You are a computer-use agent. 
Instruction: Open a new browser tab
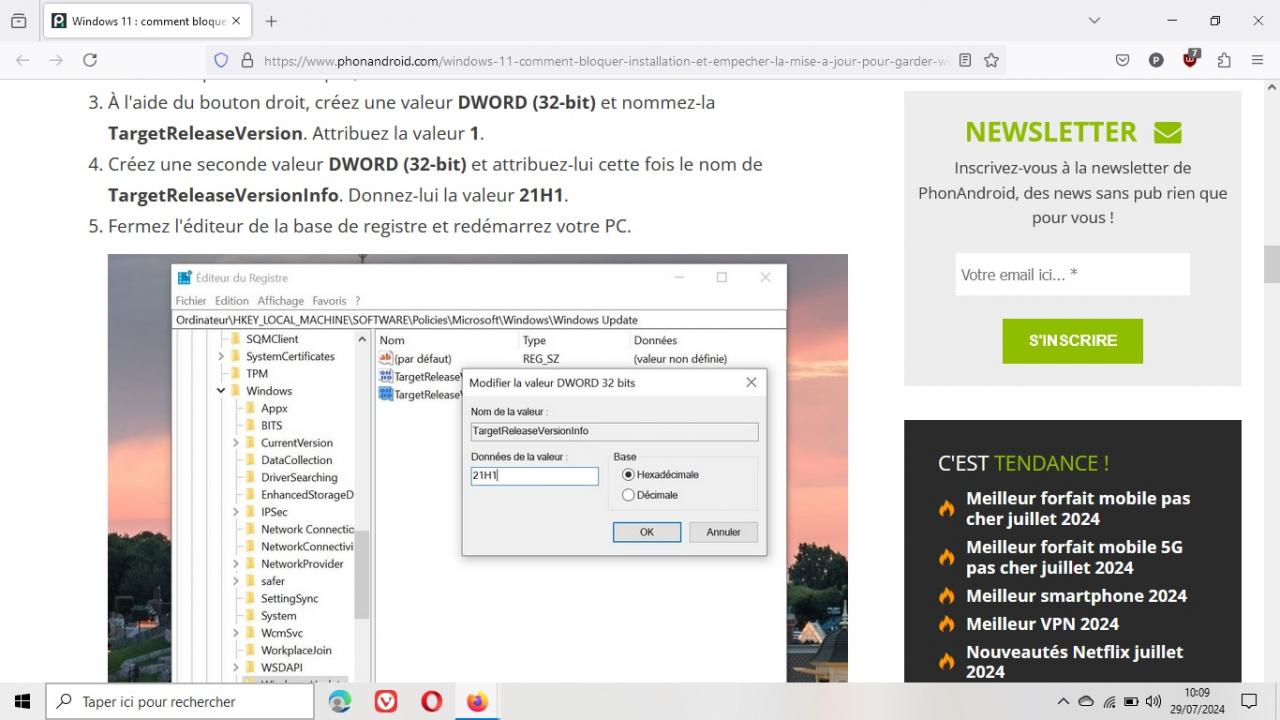point(271,21)
